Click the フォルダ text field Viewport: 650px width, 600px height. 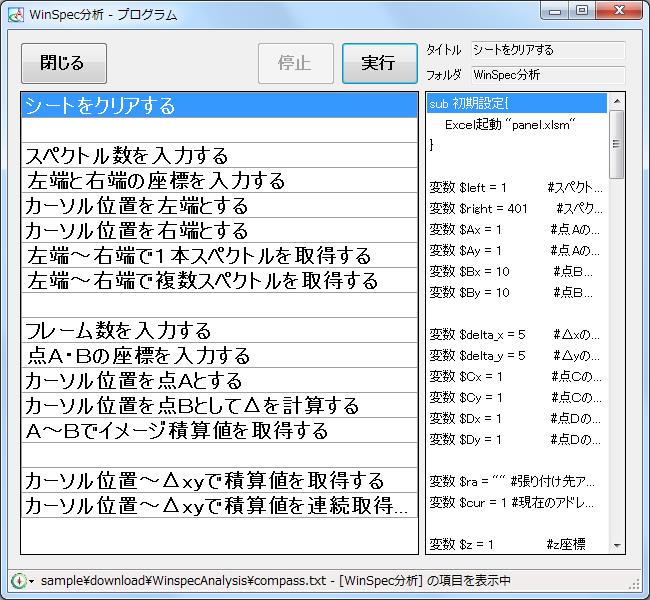[547, 74]
